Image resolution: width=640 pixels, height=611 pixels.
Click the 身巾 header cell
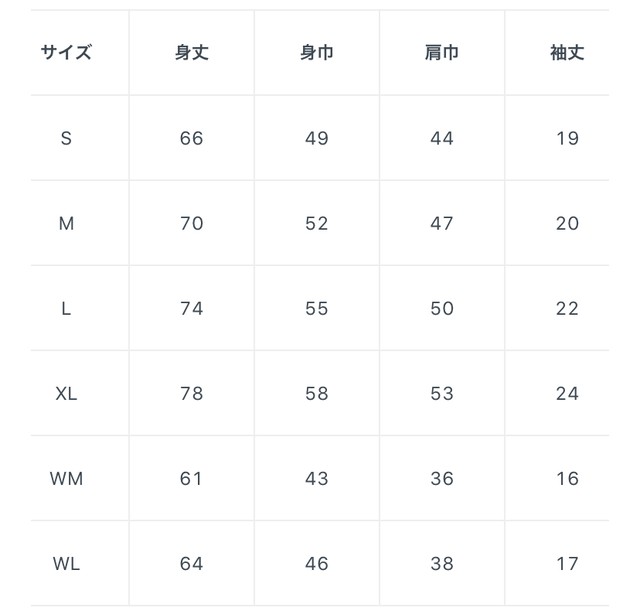coord(317,53)
